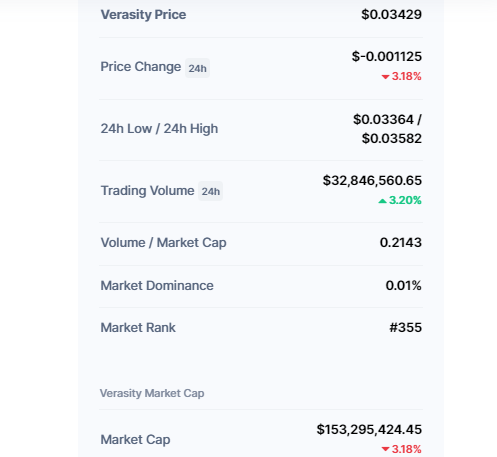The height and width of the screenshot is (457, 497).
Task: Click the Price Change label
Action: point(141,67)
